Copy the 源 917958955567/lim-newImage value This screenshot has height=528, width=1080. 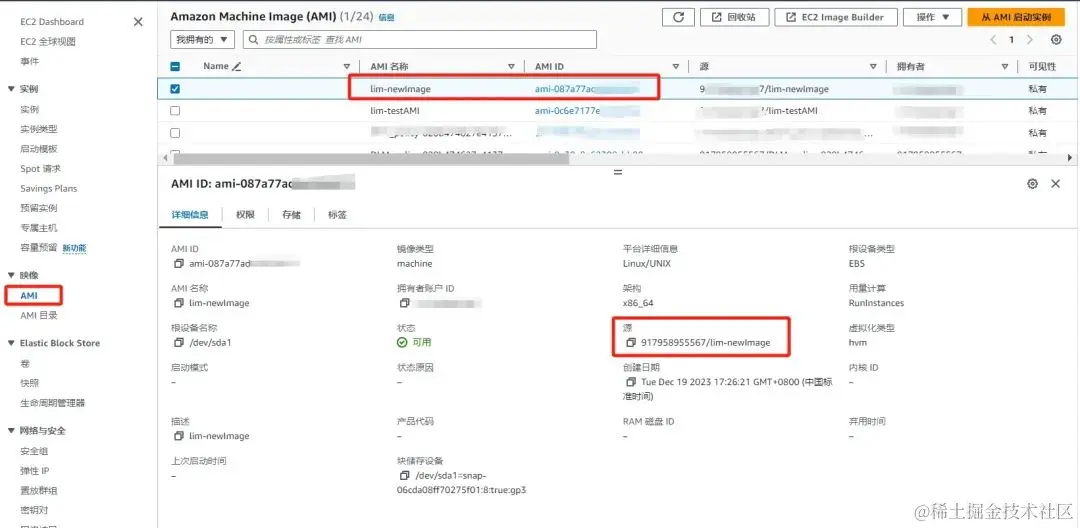coord(631,342)
